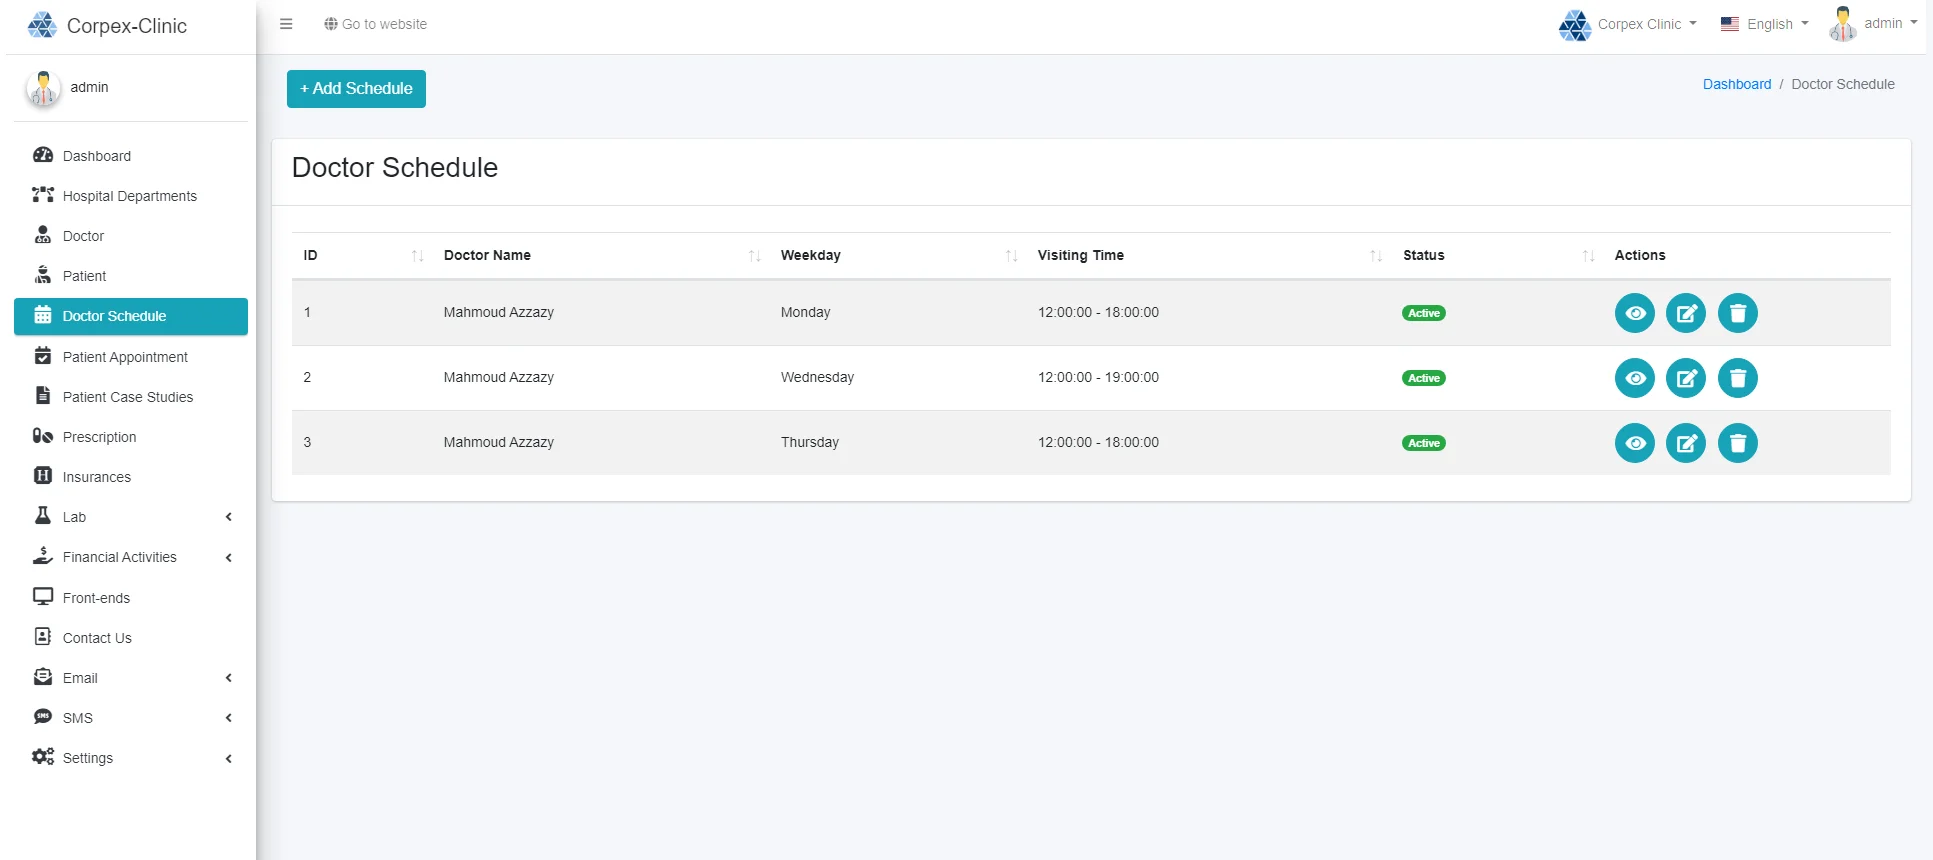View the Thursday schedule with eye icon
The width and height of the screenshot is (1933, 860).
tap(1634, 443)
